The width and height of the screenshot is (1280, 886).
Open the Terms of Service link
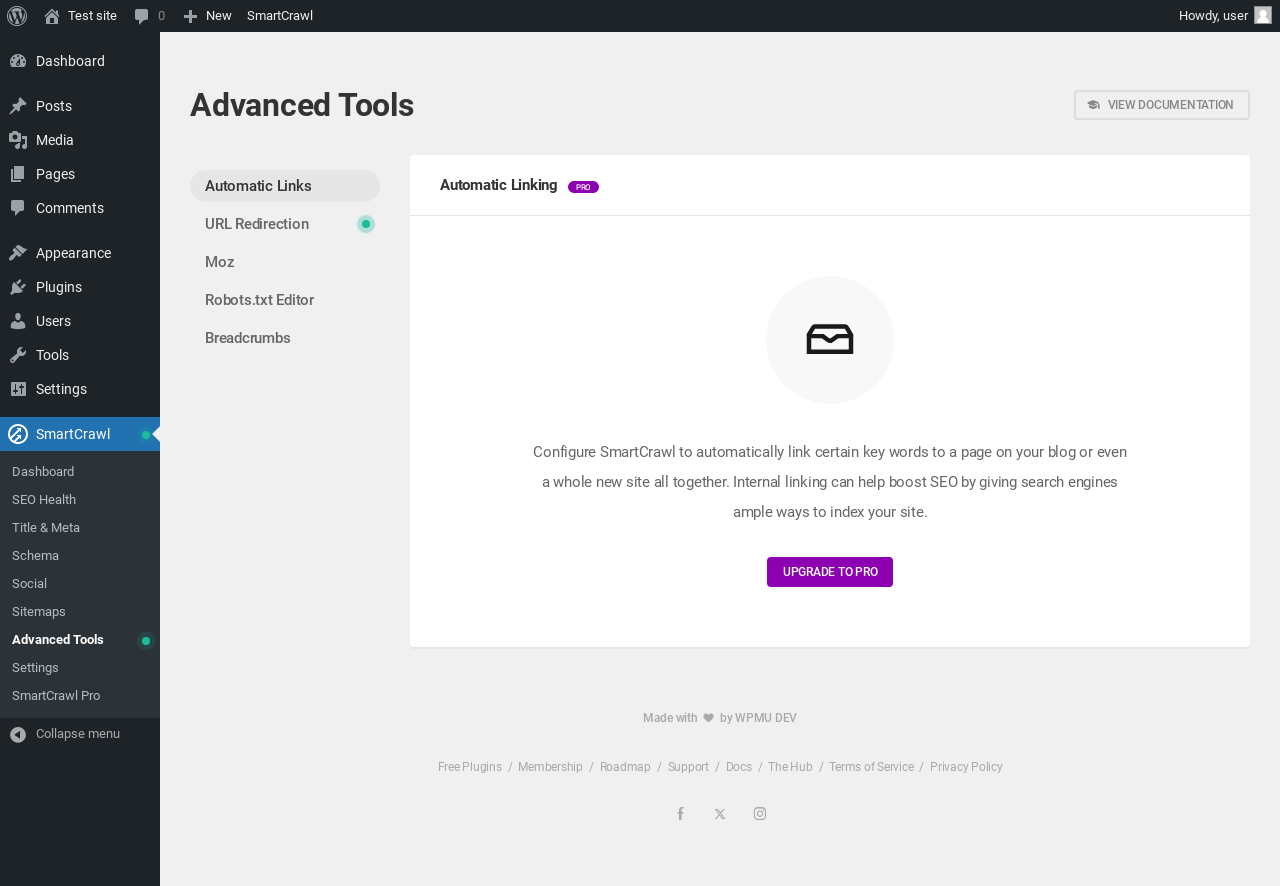pos(871,767)
